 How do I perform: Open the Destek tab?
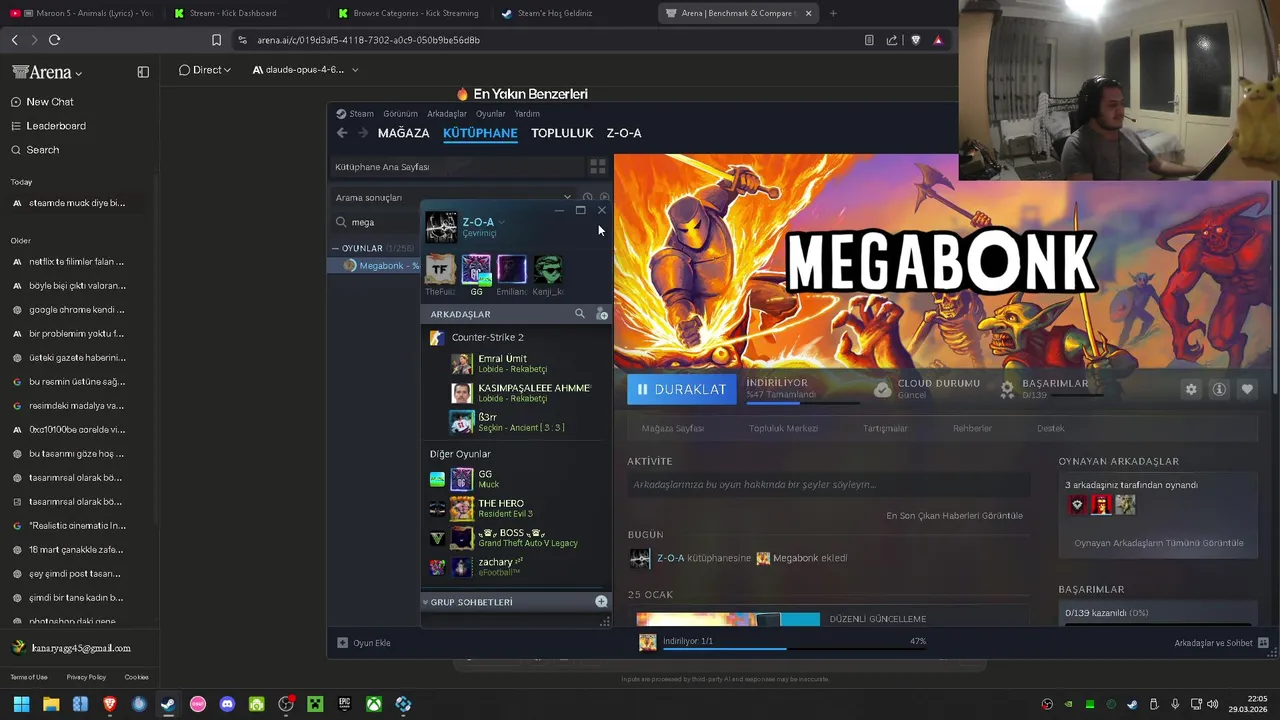[1050, 428]
